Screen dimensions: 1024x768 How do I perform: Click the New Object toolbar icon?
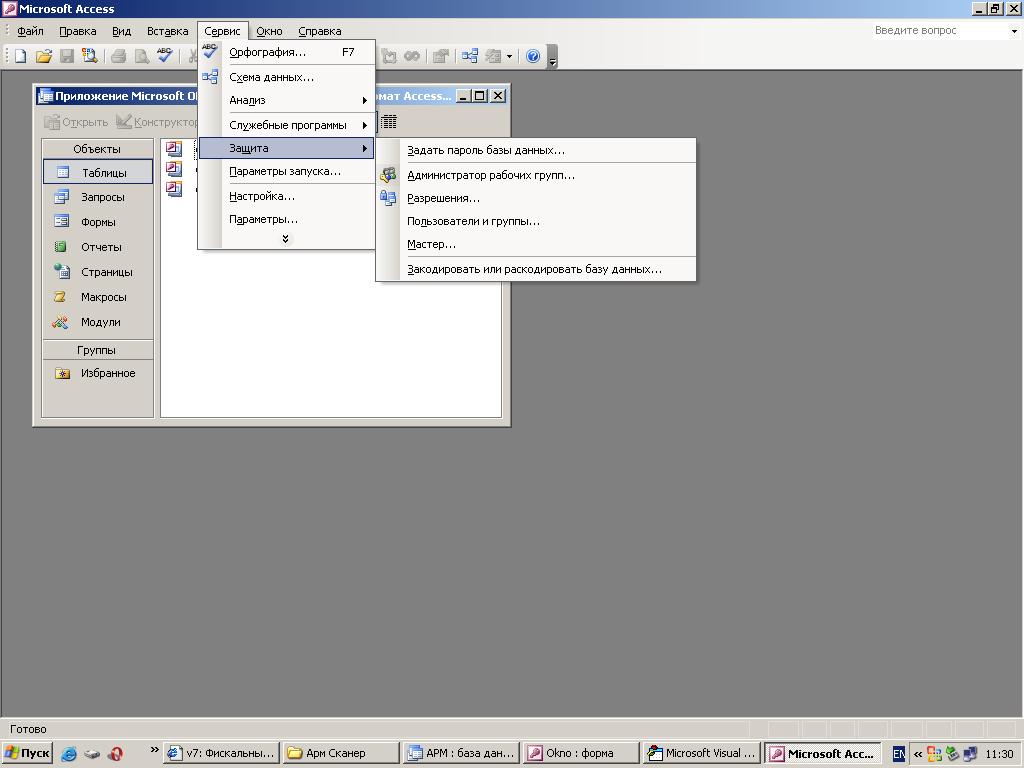493,56
